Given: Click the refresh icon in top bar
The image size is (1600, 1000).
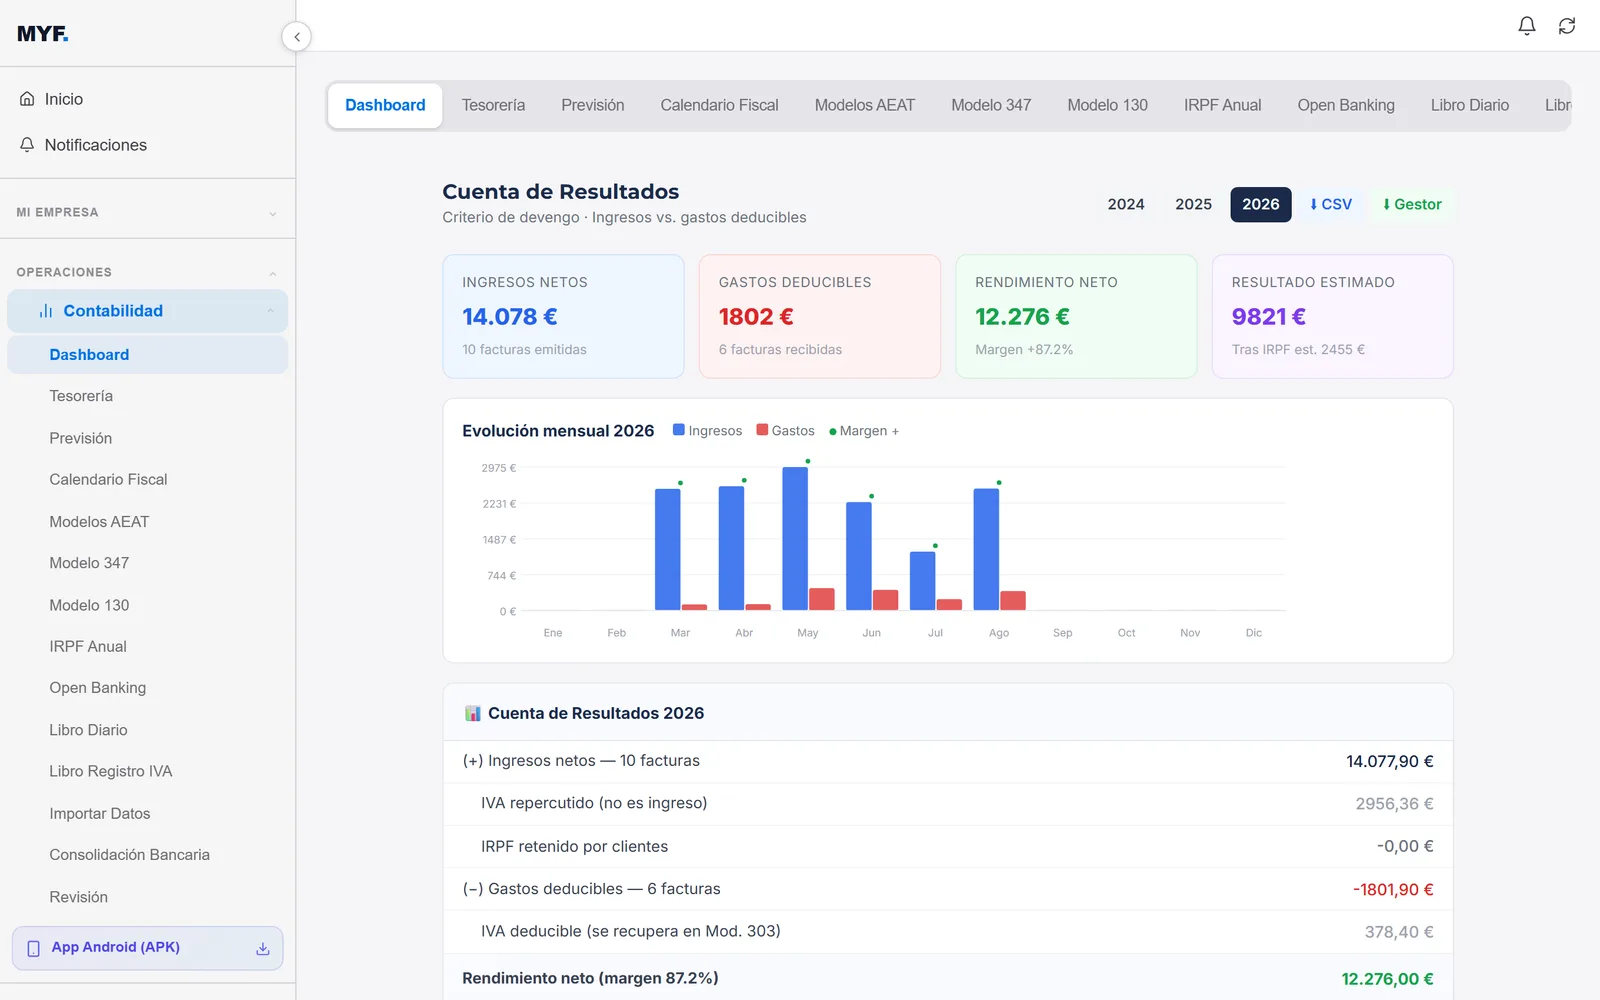Looking at the screenshot, I should [1567, 26].
